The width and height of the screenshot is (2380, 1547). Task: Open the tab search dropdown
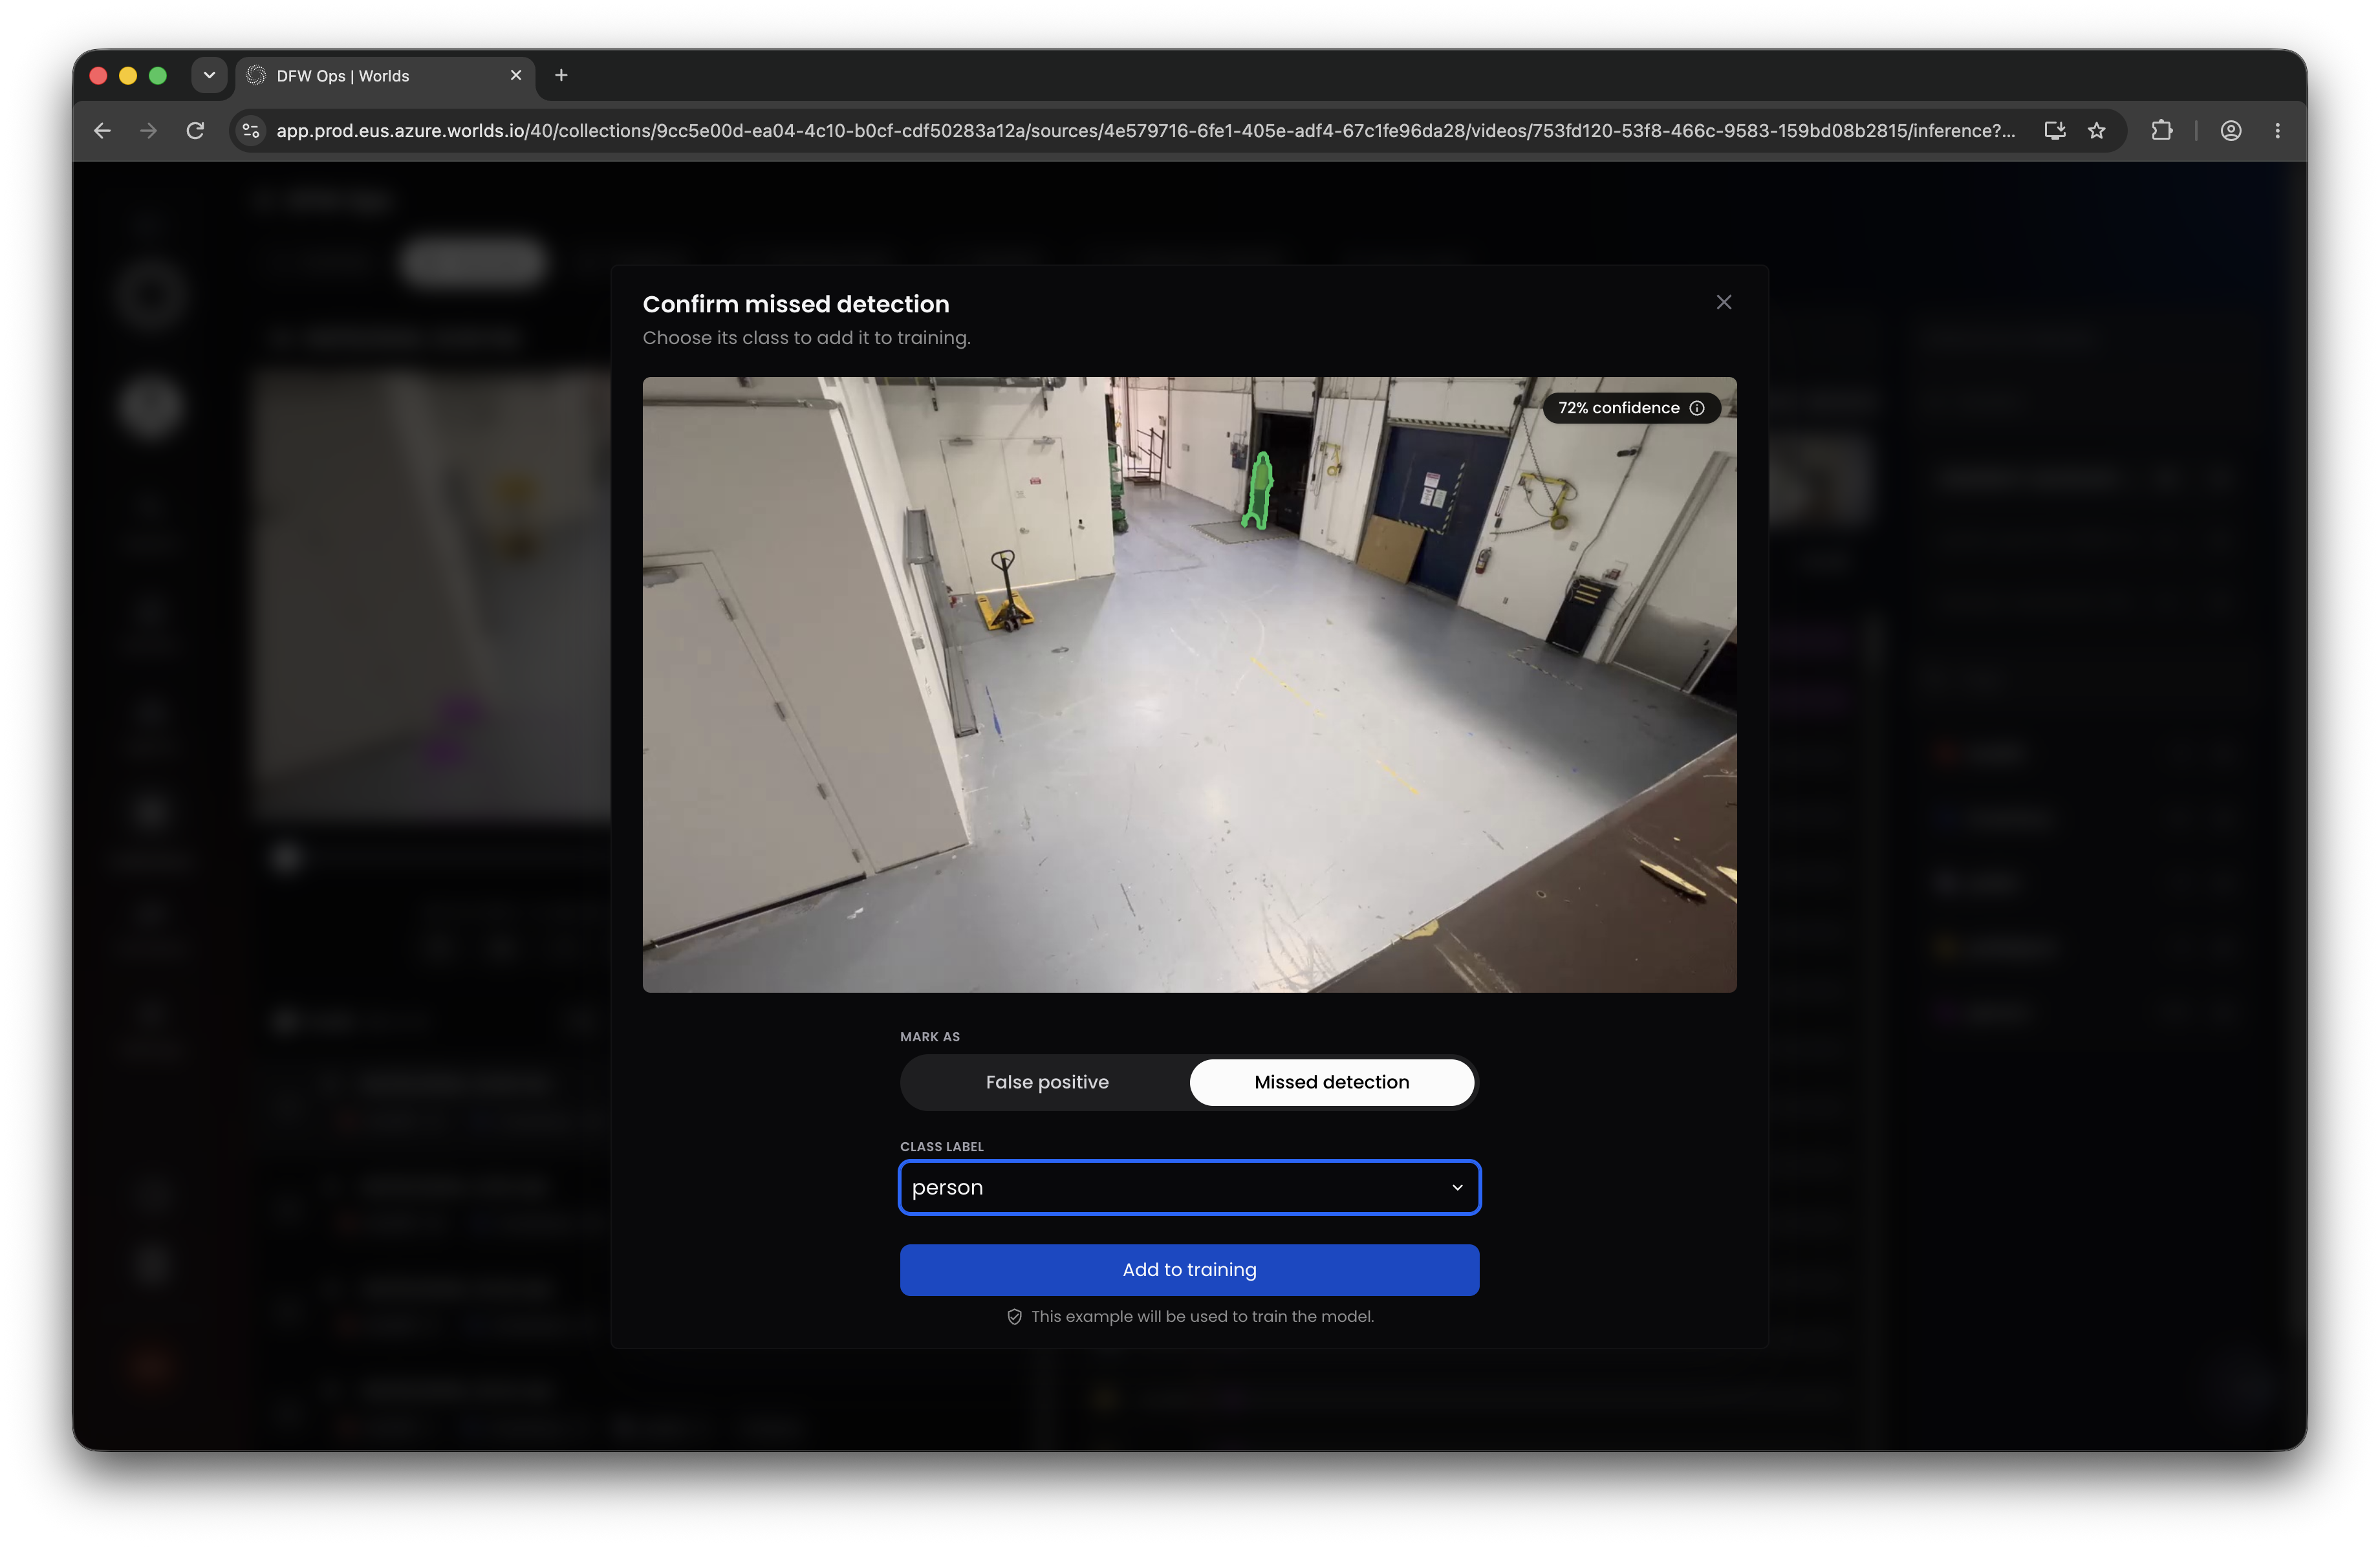(x=209, y=75)
